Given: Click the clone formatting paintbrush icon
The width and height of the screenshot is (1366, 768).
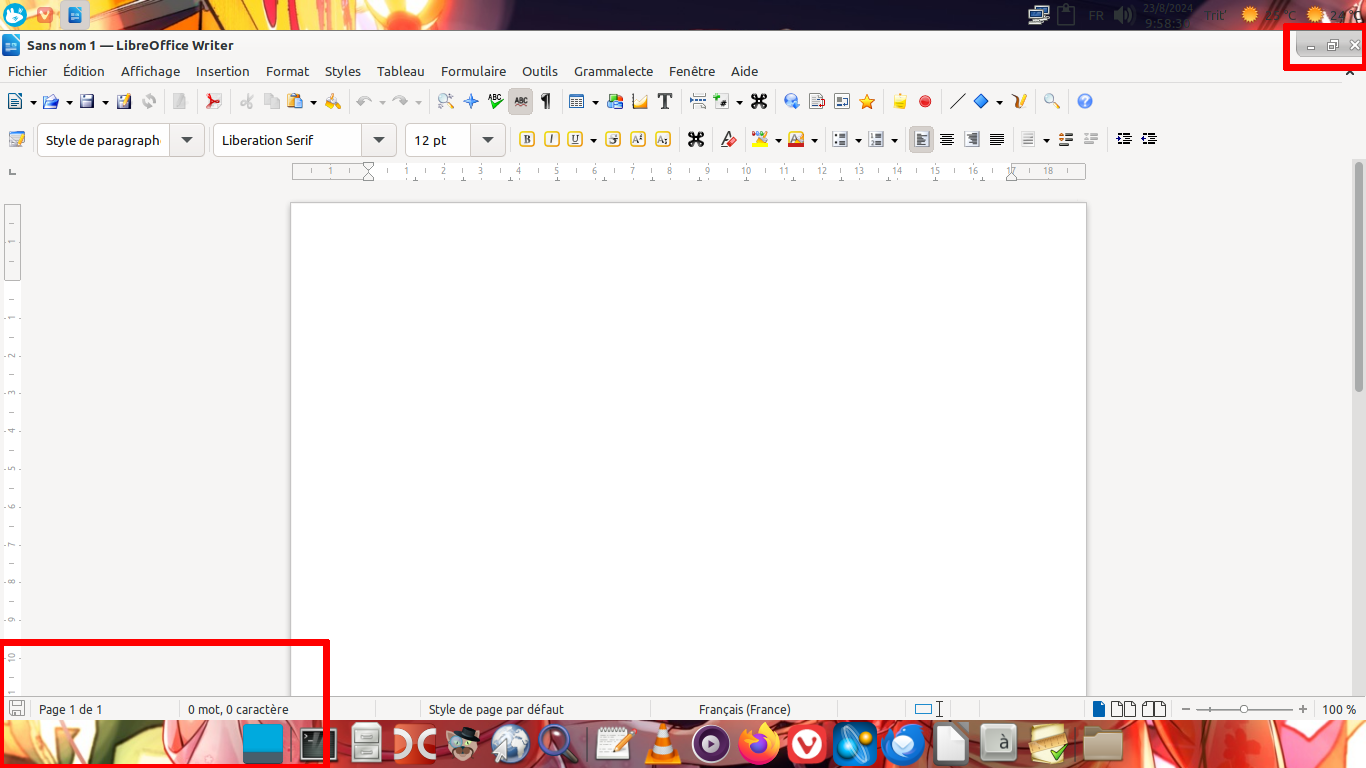Looking at the screenshot, I should 333,101.
